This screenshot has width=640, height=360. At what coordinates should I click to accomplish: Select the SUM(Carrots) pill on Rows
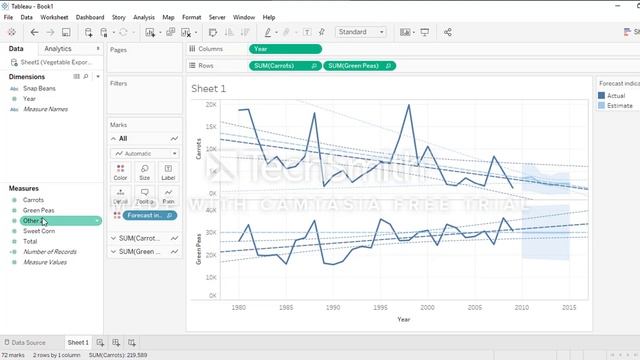click(285, 66)
